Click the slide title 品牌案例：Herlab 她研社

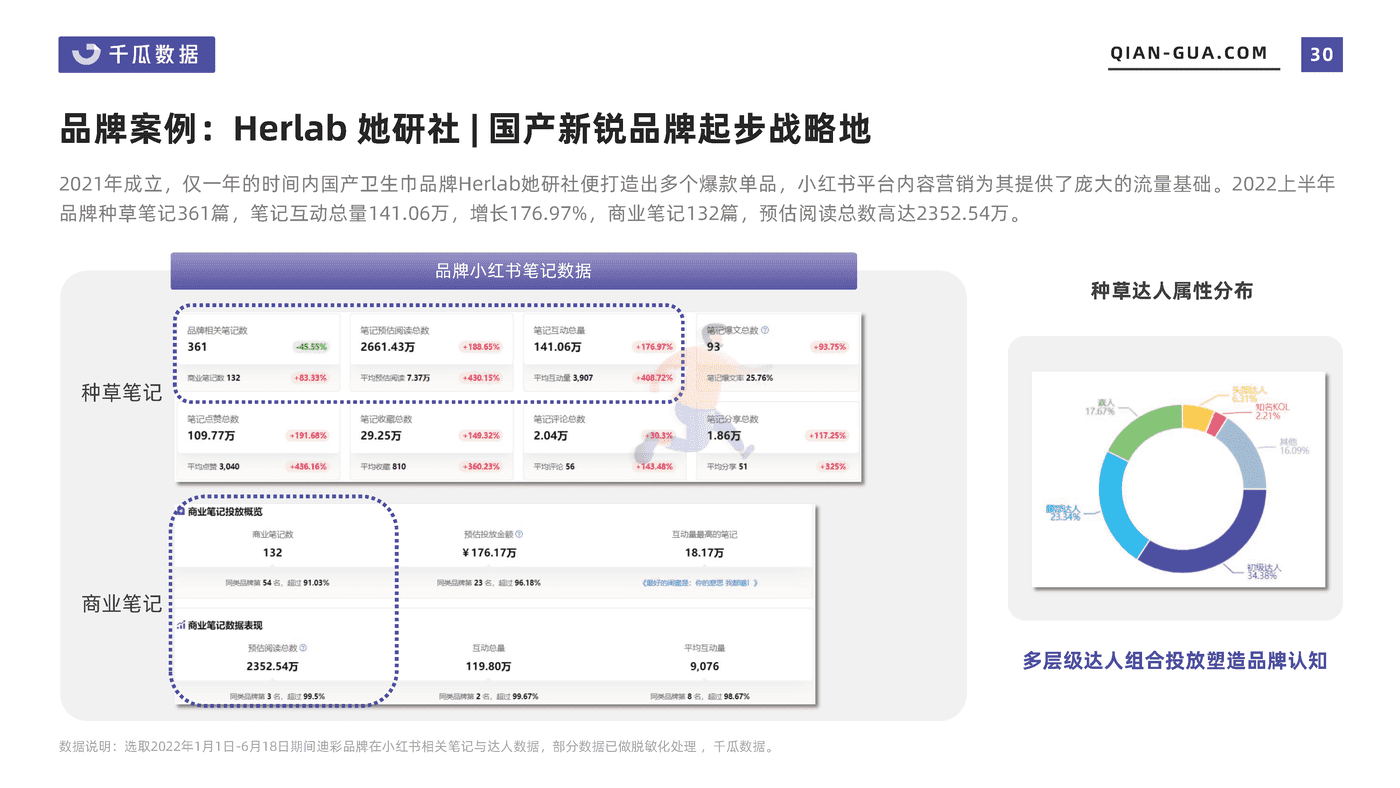coord(260,130)
